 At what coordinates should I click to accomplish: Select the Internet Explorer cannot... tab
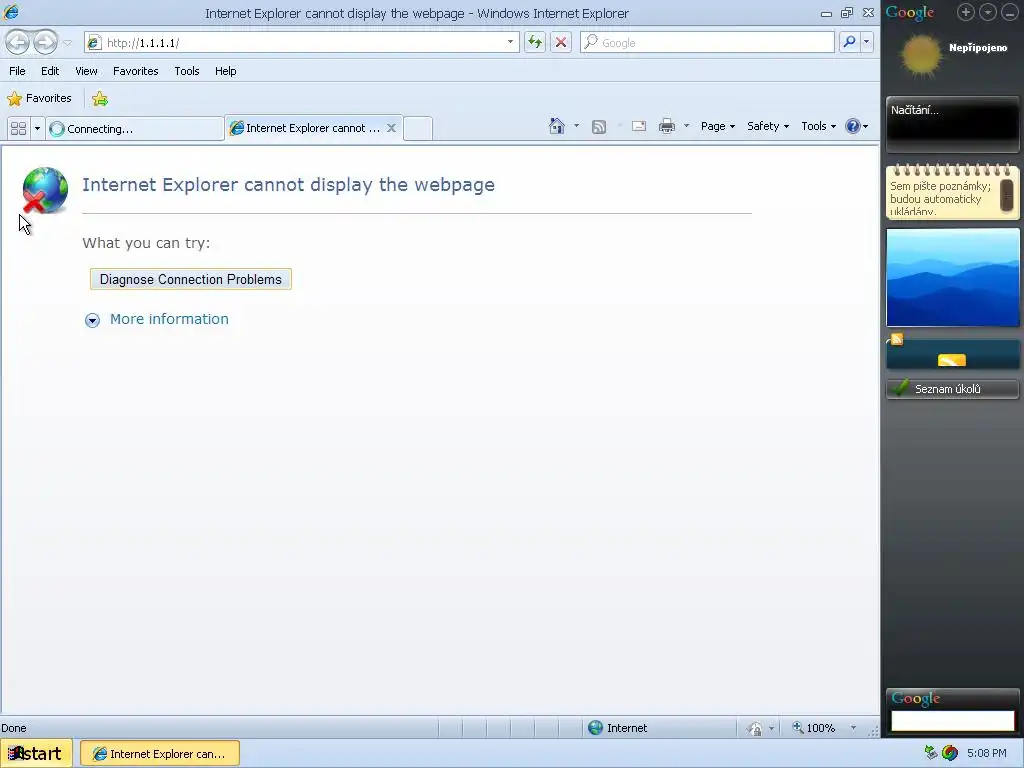313,128
